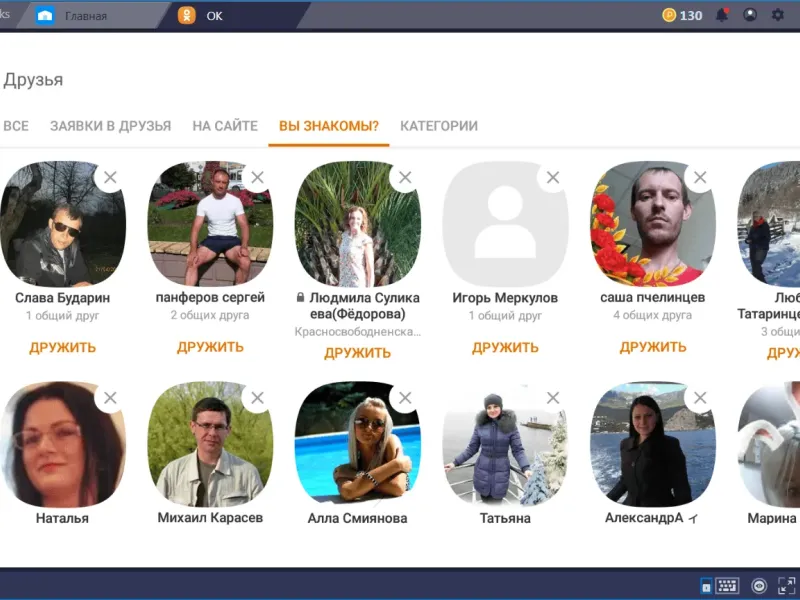Click ДРУЖИТЬ under Слава Бударин
Image resolution: width=800 pixels, height=600 pixels.
[63, 347]
